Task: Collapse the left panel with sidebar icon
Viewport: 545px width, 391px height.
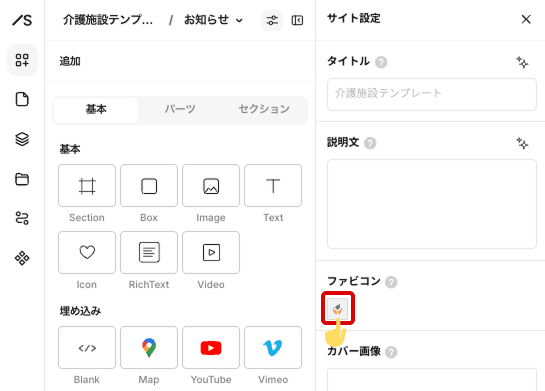Action: (x=297, y=21)
